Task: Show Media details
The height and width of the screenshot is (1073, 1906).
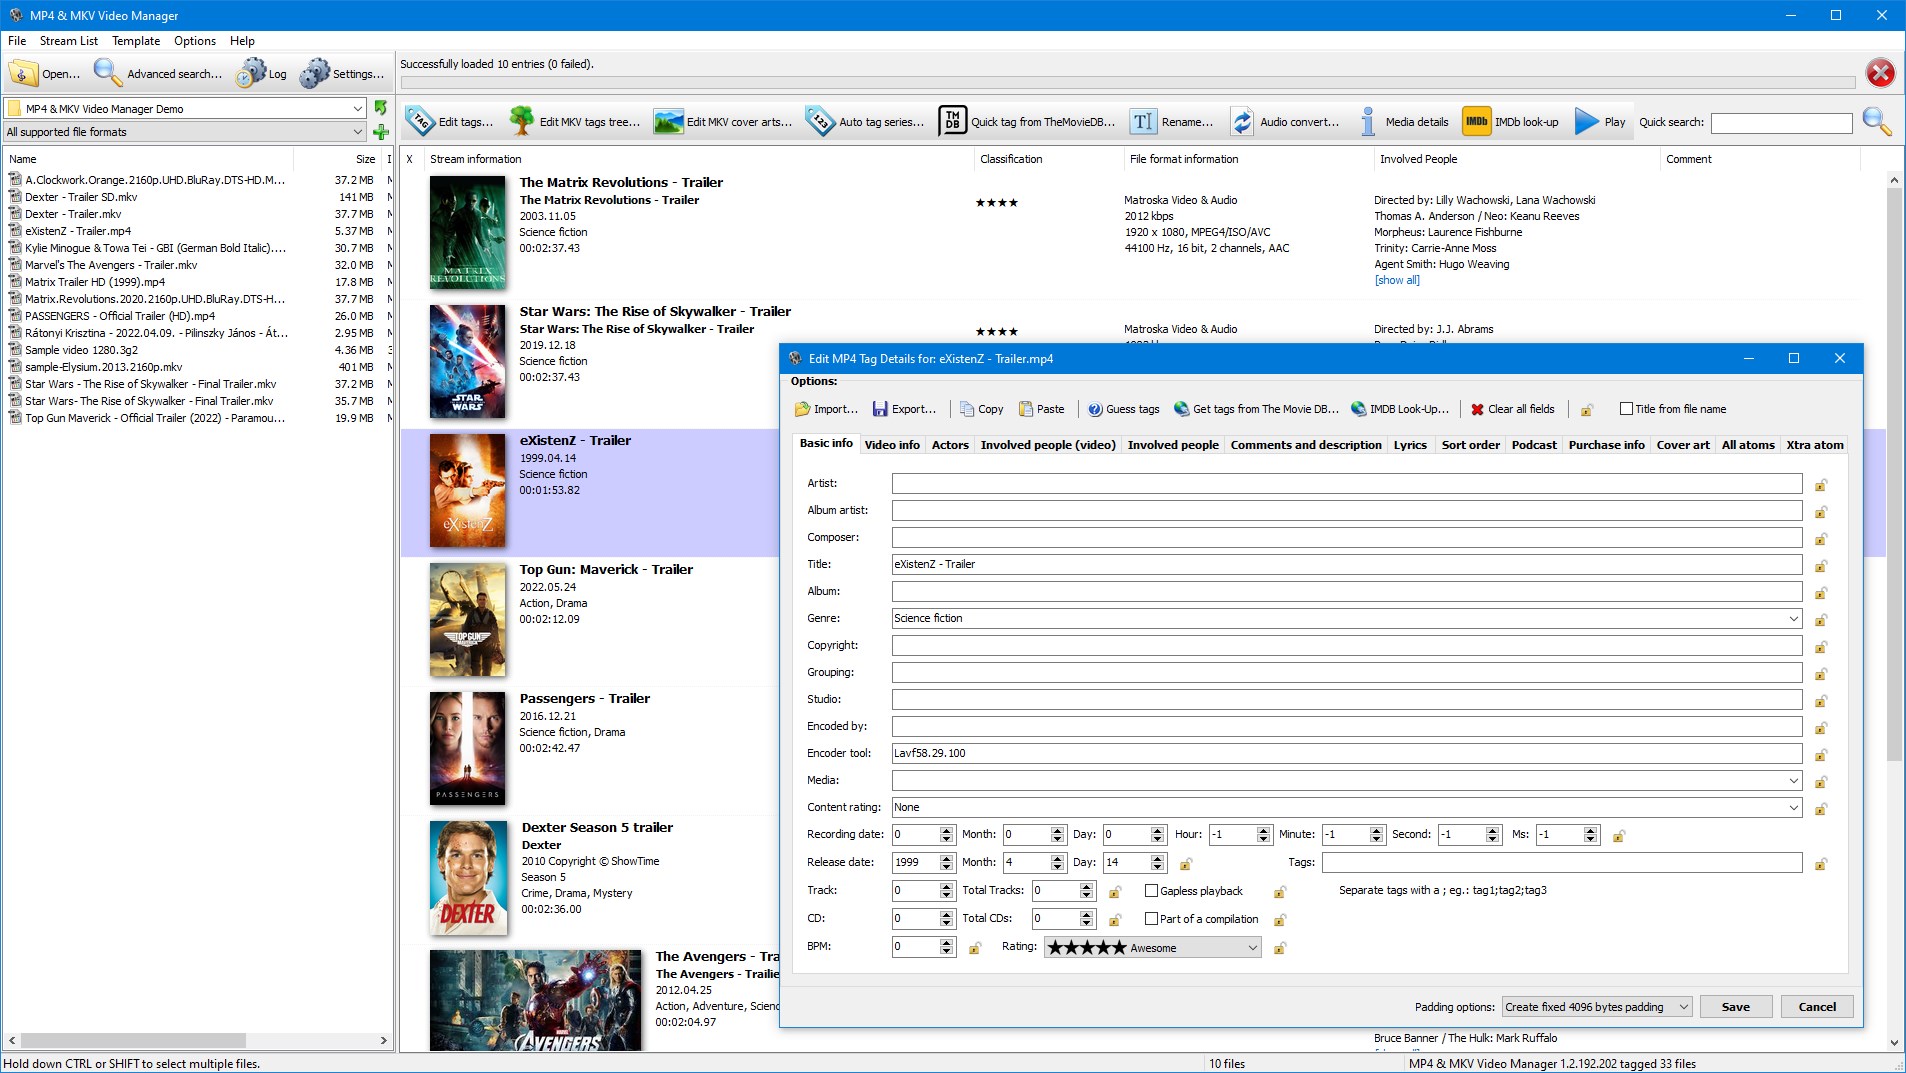Action: coord(1404,122)
